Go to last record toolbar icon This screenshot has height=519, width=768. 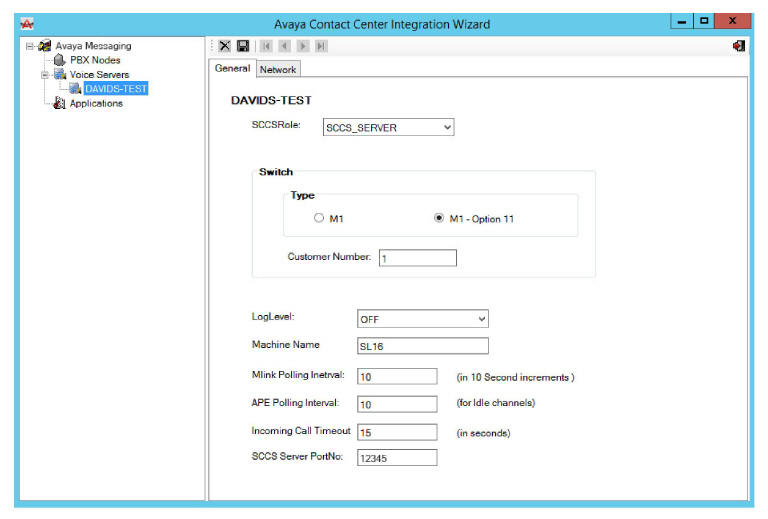(321, 46)
